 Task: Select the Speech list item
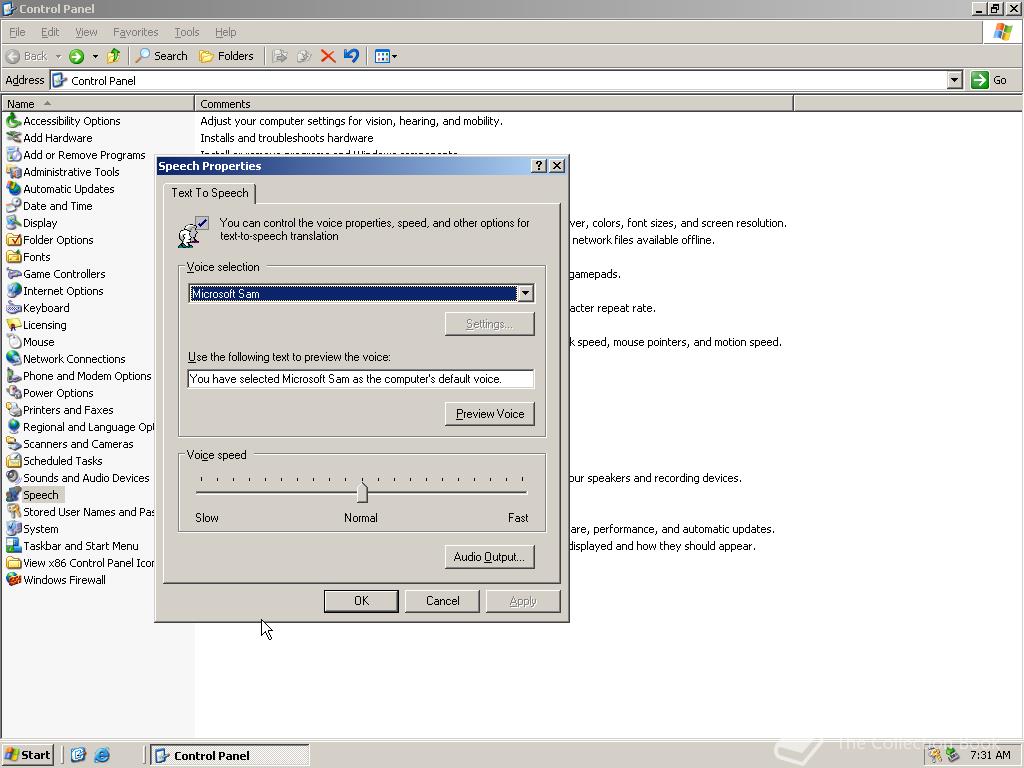tap(33, 494)
